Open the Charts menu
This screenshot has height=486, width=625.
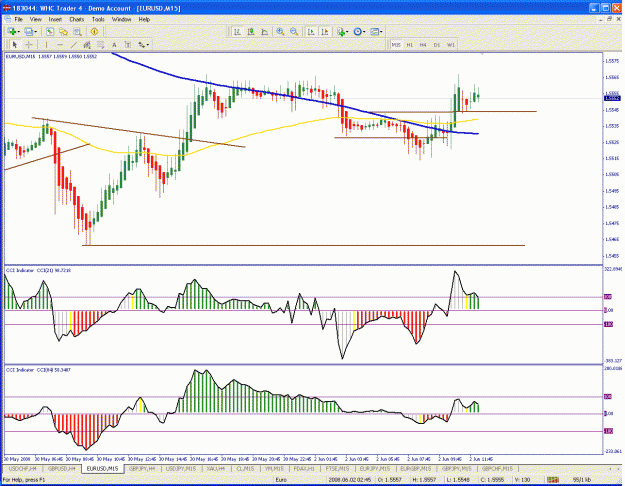click(77, 19)
